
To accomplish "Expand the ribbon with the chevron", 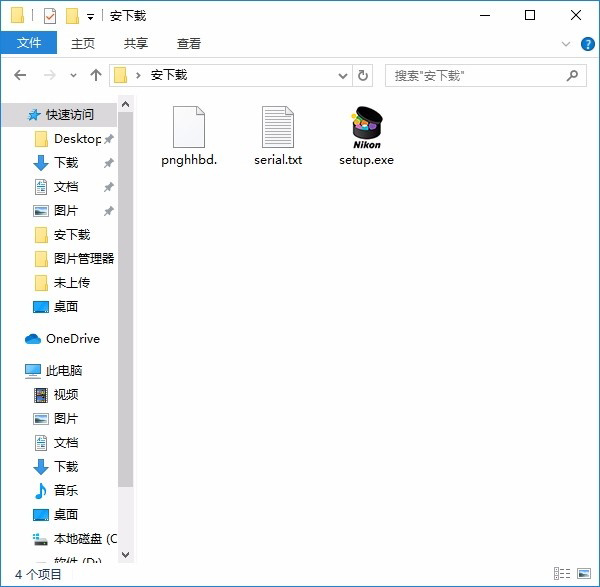I will (566, 44).
